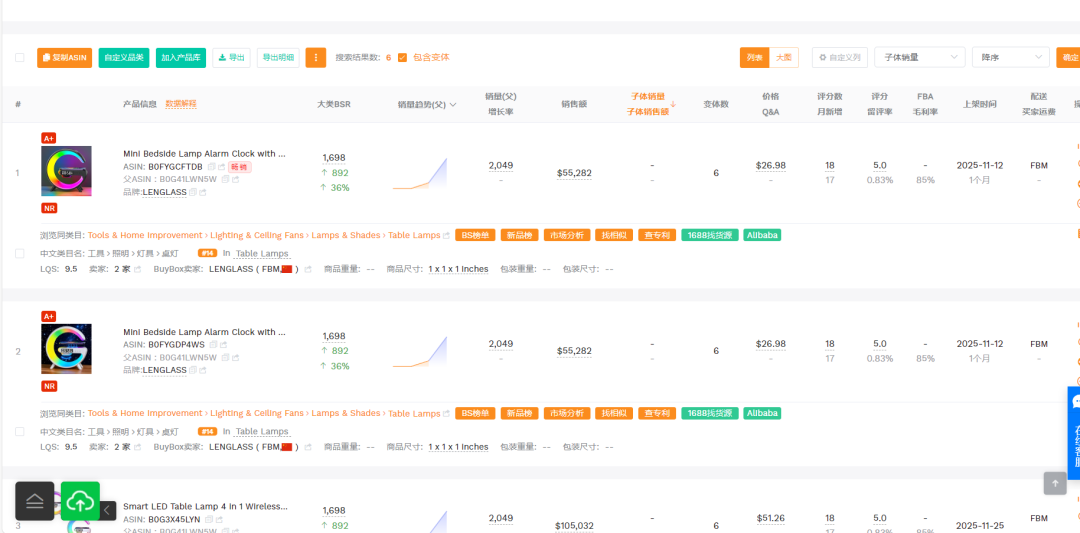Open the 数据解释 link in header

click(x=181, y=104)
